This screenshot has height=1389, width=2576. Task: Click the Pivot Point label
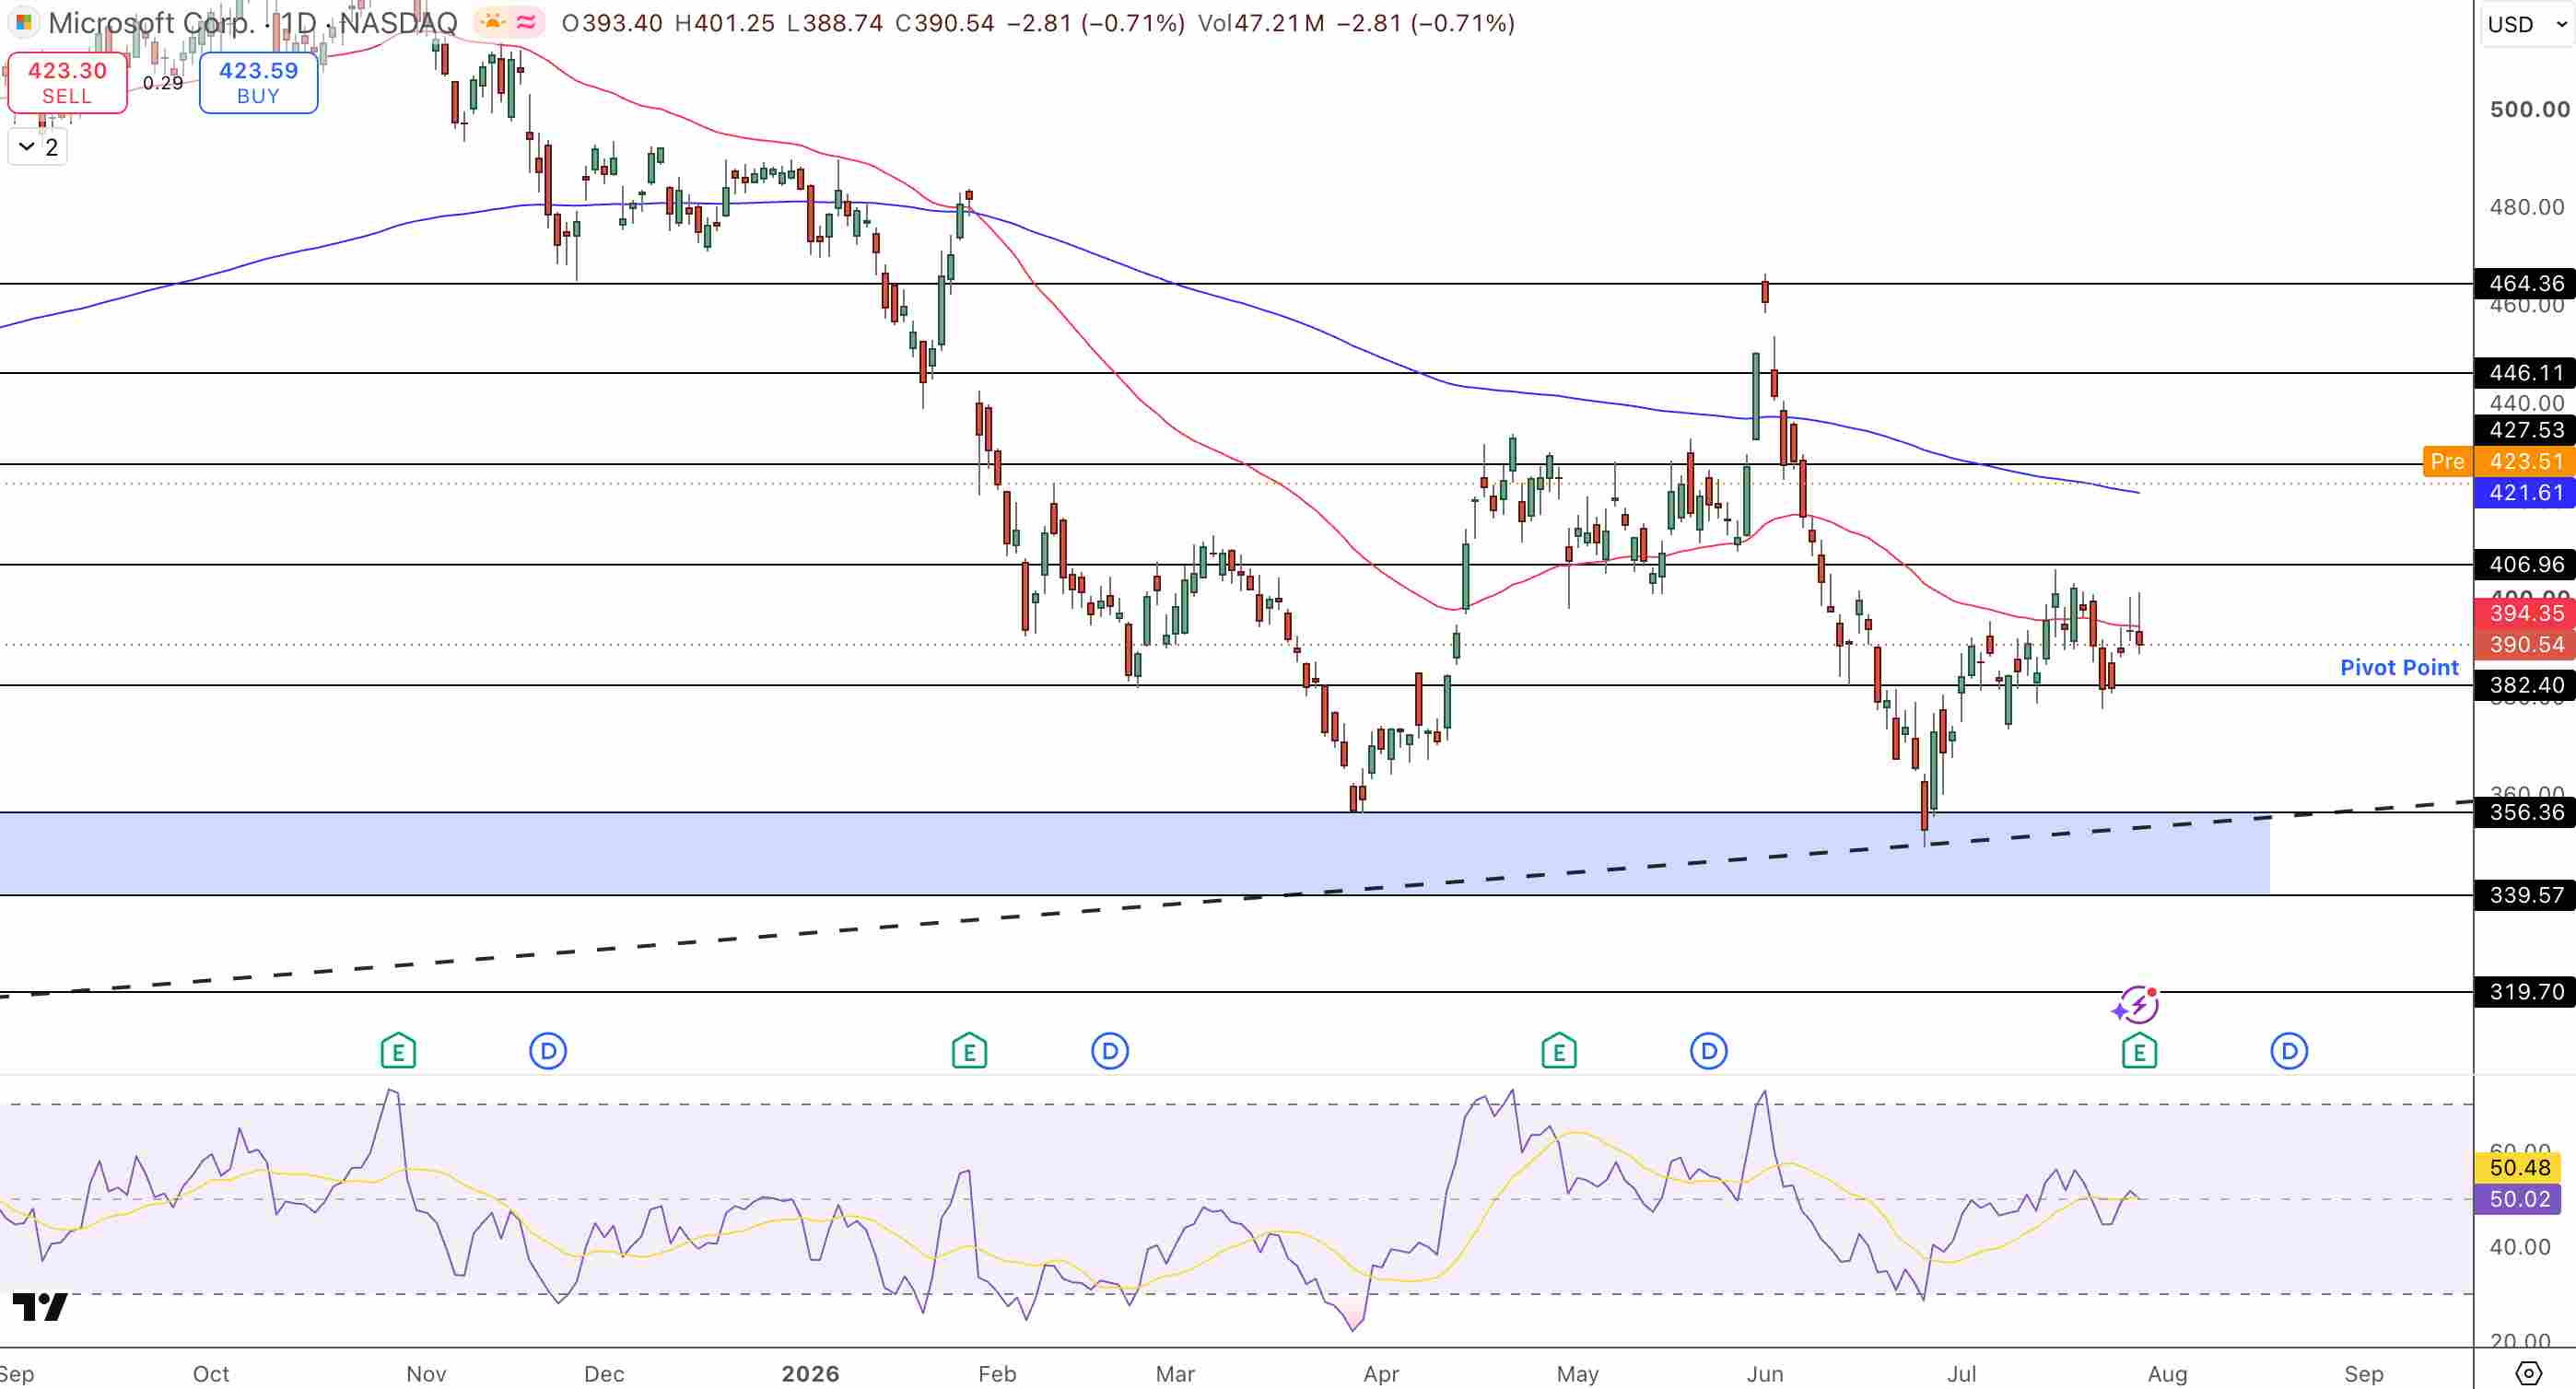pyautogui.click(x=2399, y=667)
